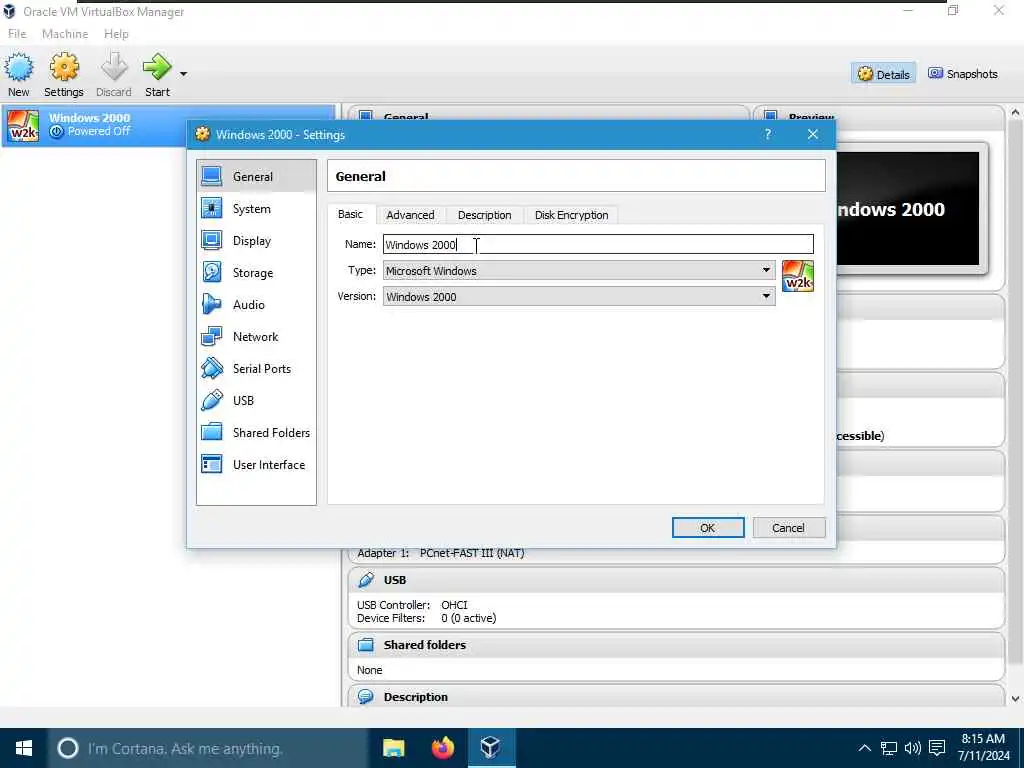The height and width of the screenshot is (768, 1024).
Task: Open the System settings category
Action: click(256, 208)
